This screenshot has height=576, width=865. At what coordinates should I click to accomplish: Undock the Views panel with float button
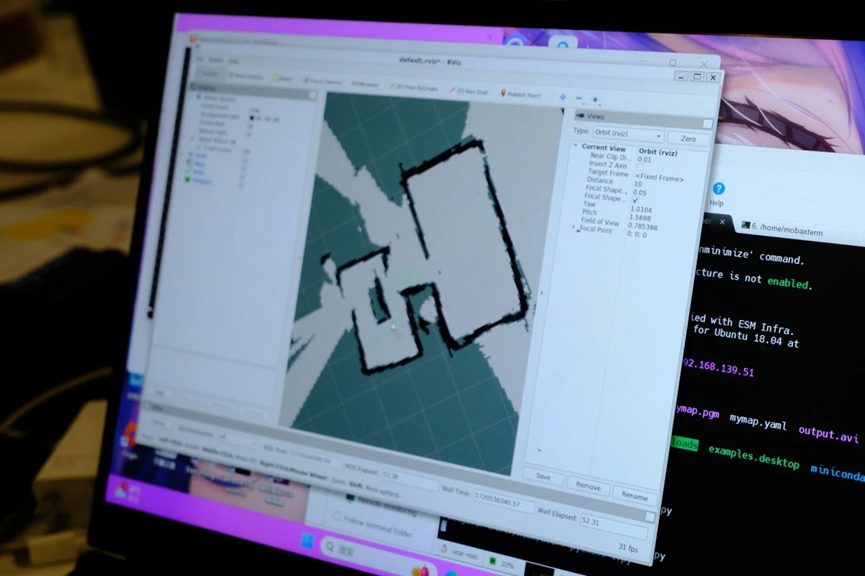point(707,124)
